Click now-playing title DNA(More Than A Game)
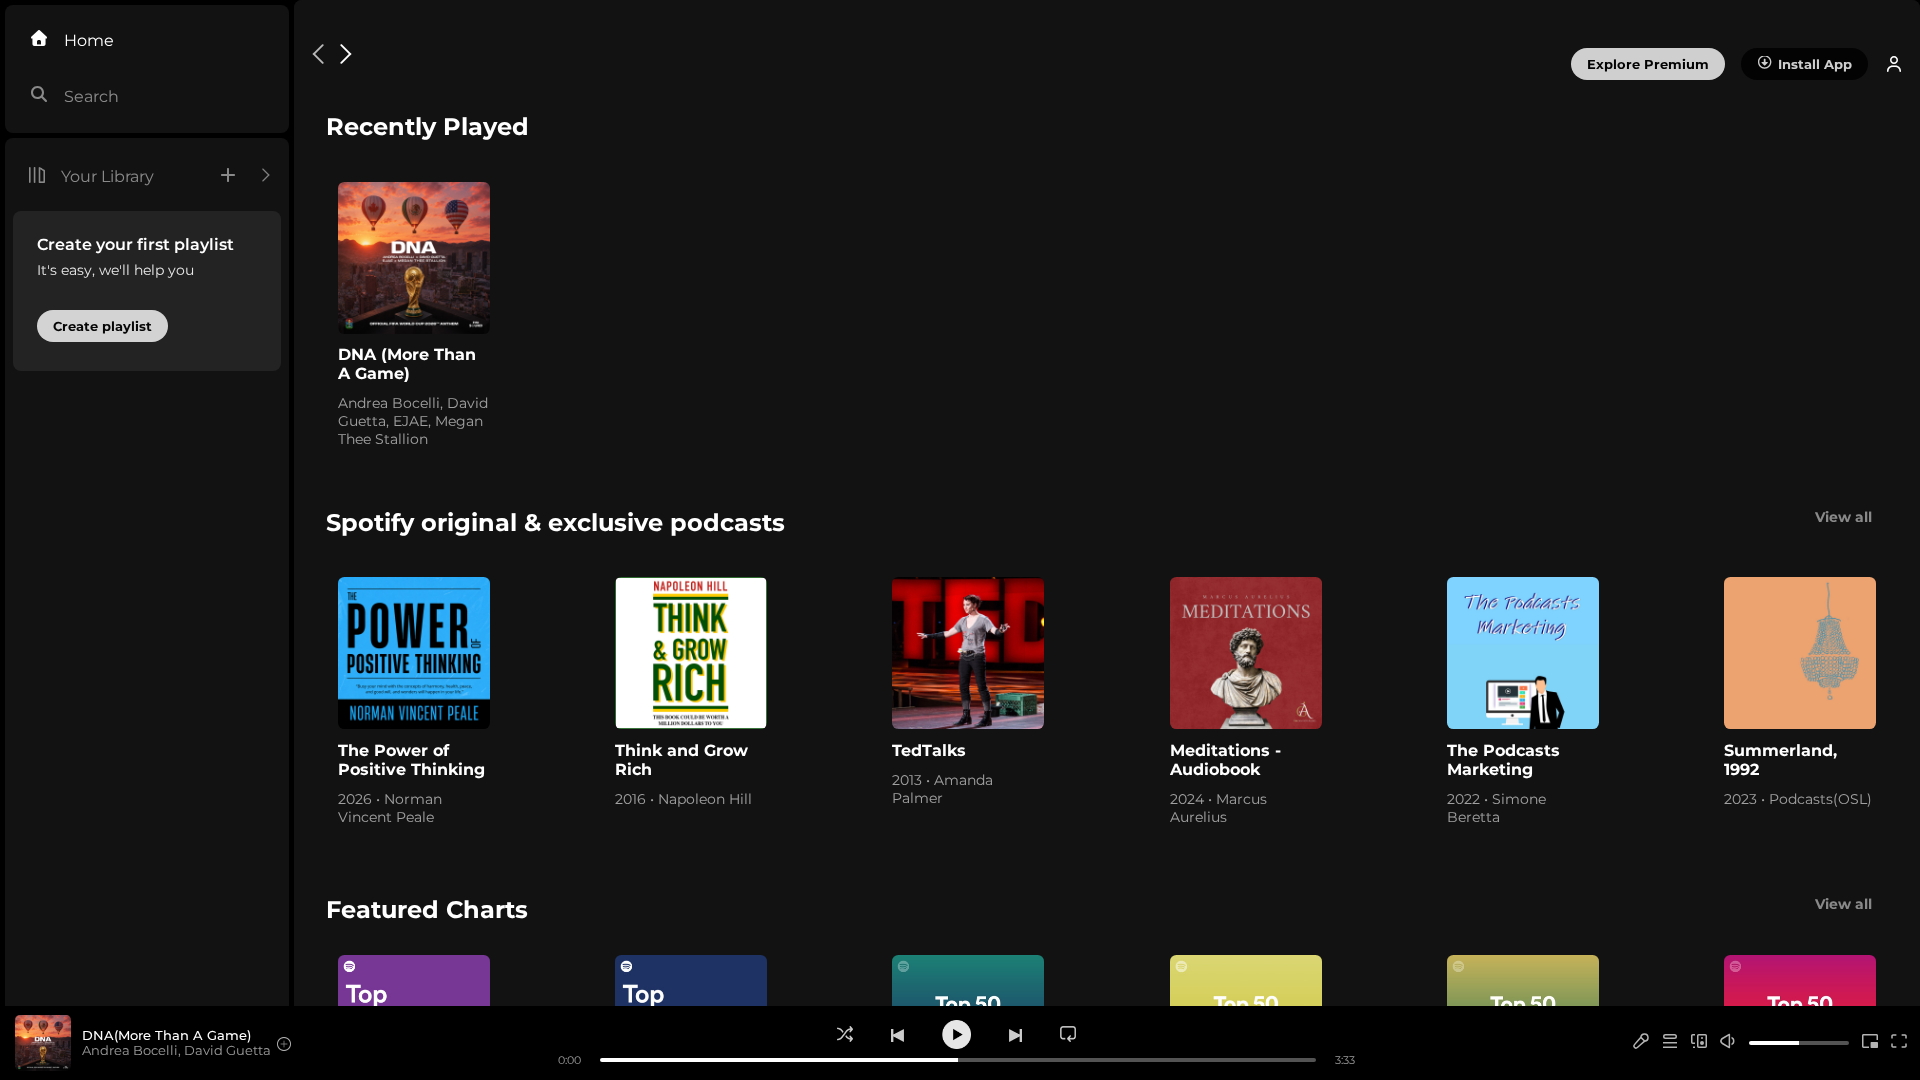The width and height of the screenshot is (1920, 1080). [x=166, y=1035]
